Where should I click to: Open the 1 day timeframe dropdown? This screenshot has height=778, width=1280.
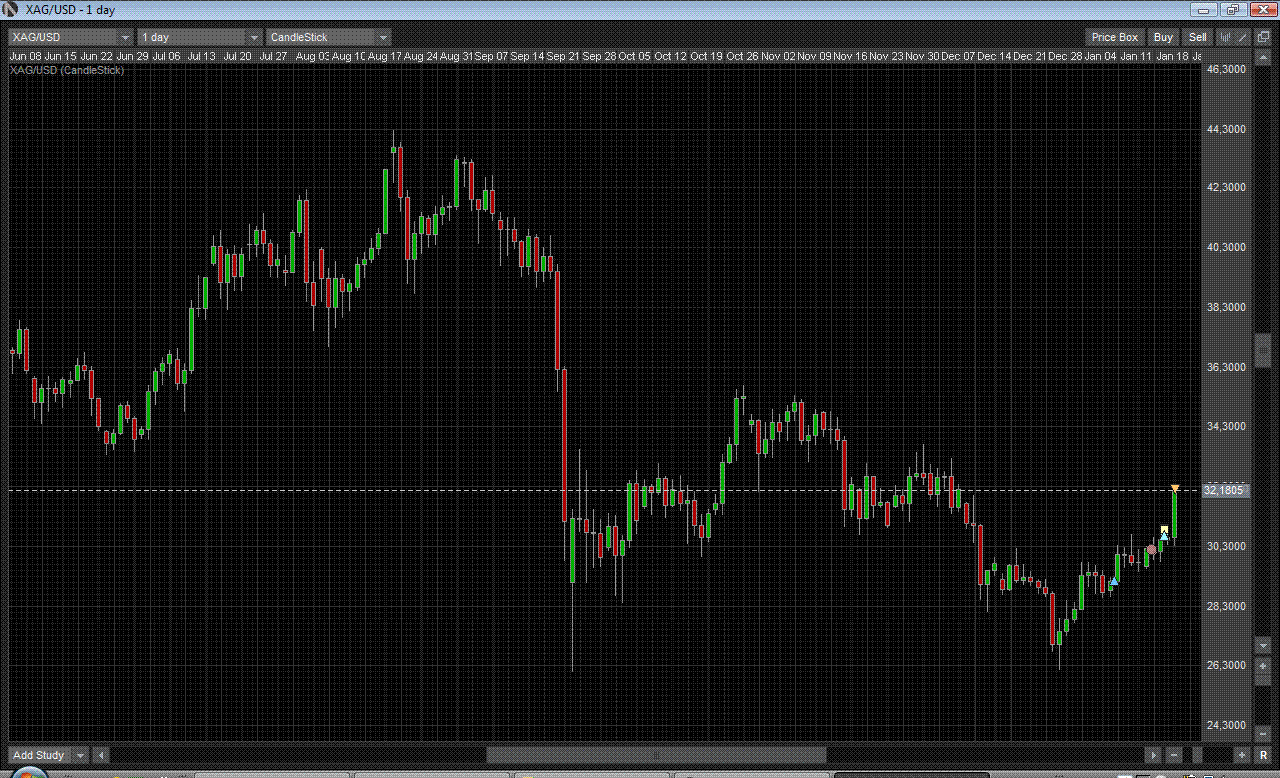coord(200,37)
